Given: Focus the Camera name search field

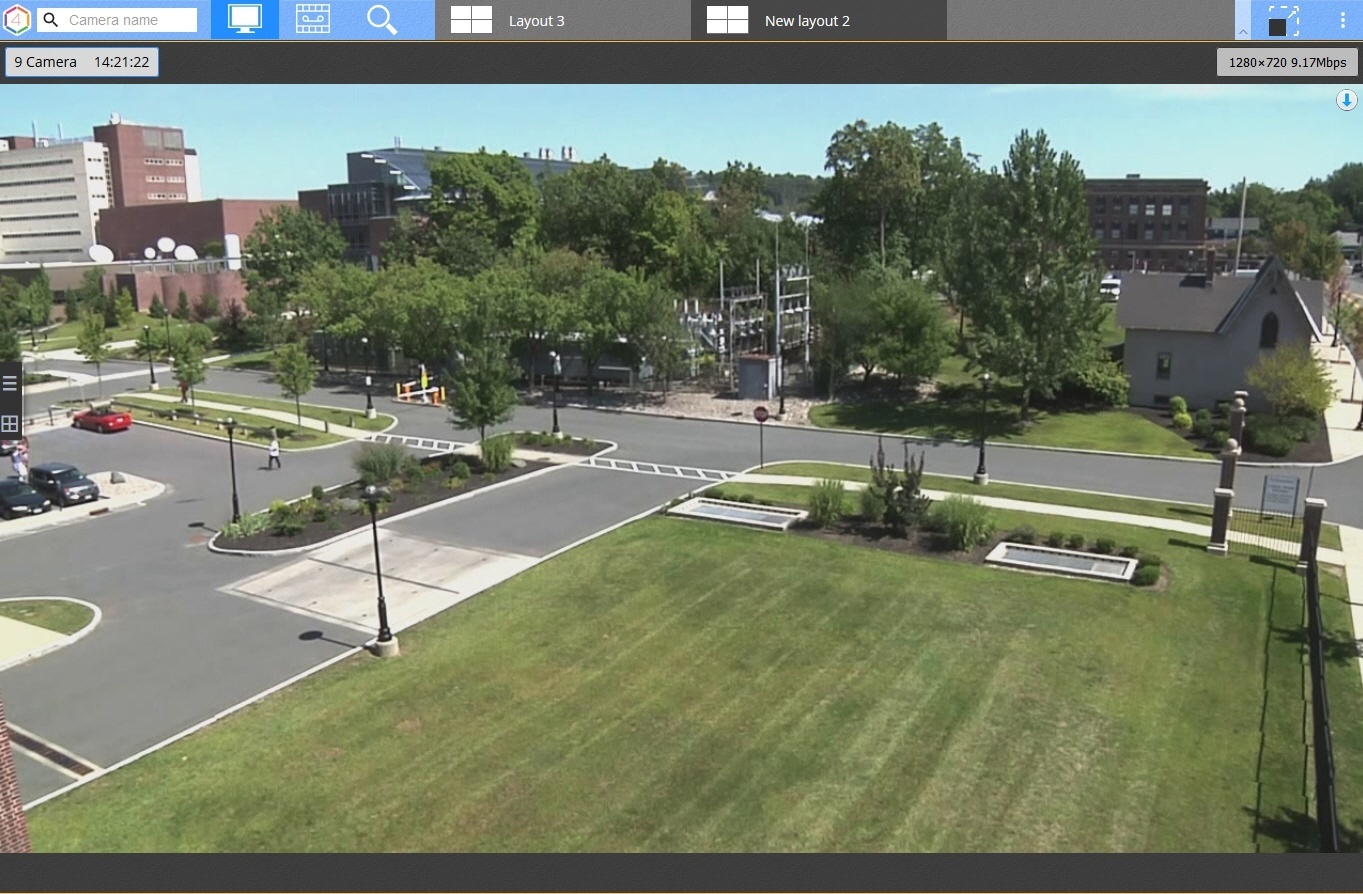Looking at the screenshot, I should (130, 20).
